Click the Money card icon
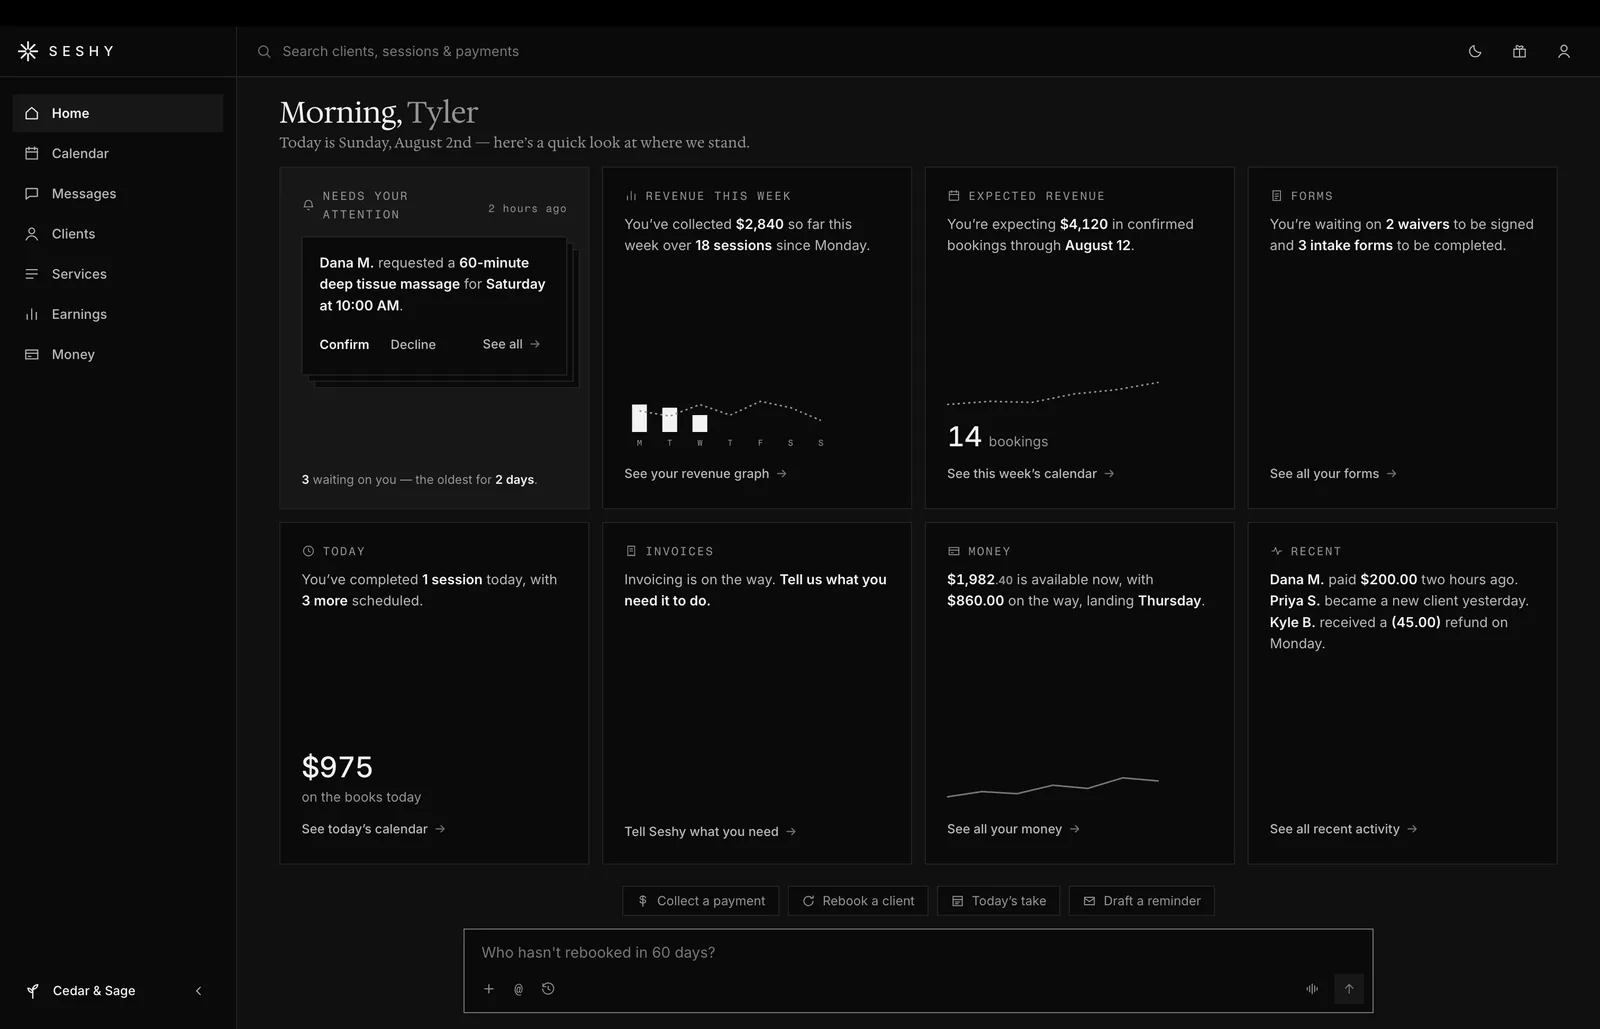This screenshot has width=1600, height=1029. (954, 551)
